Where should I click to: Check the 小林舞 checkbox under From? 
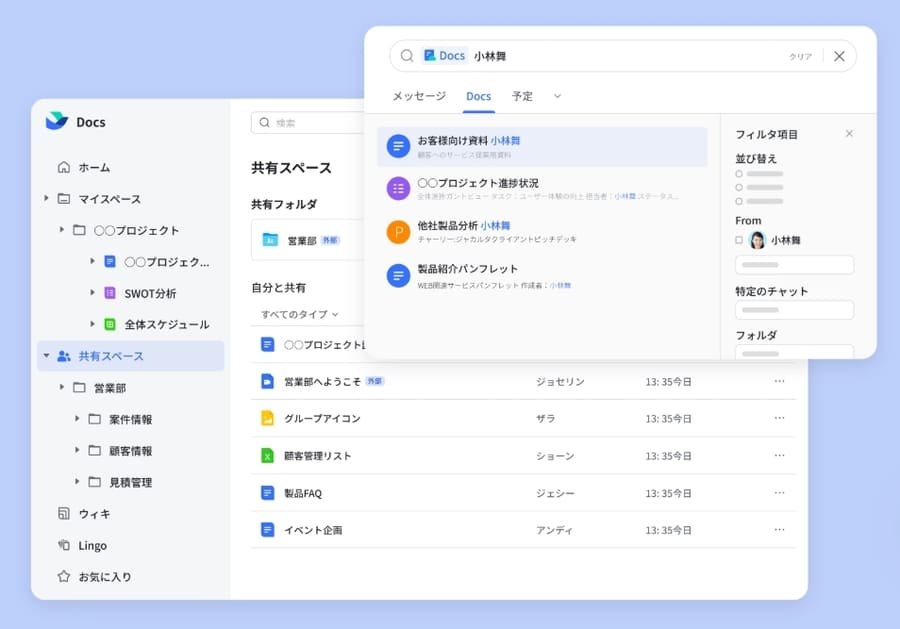point(737,239)
